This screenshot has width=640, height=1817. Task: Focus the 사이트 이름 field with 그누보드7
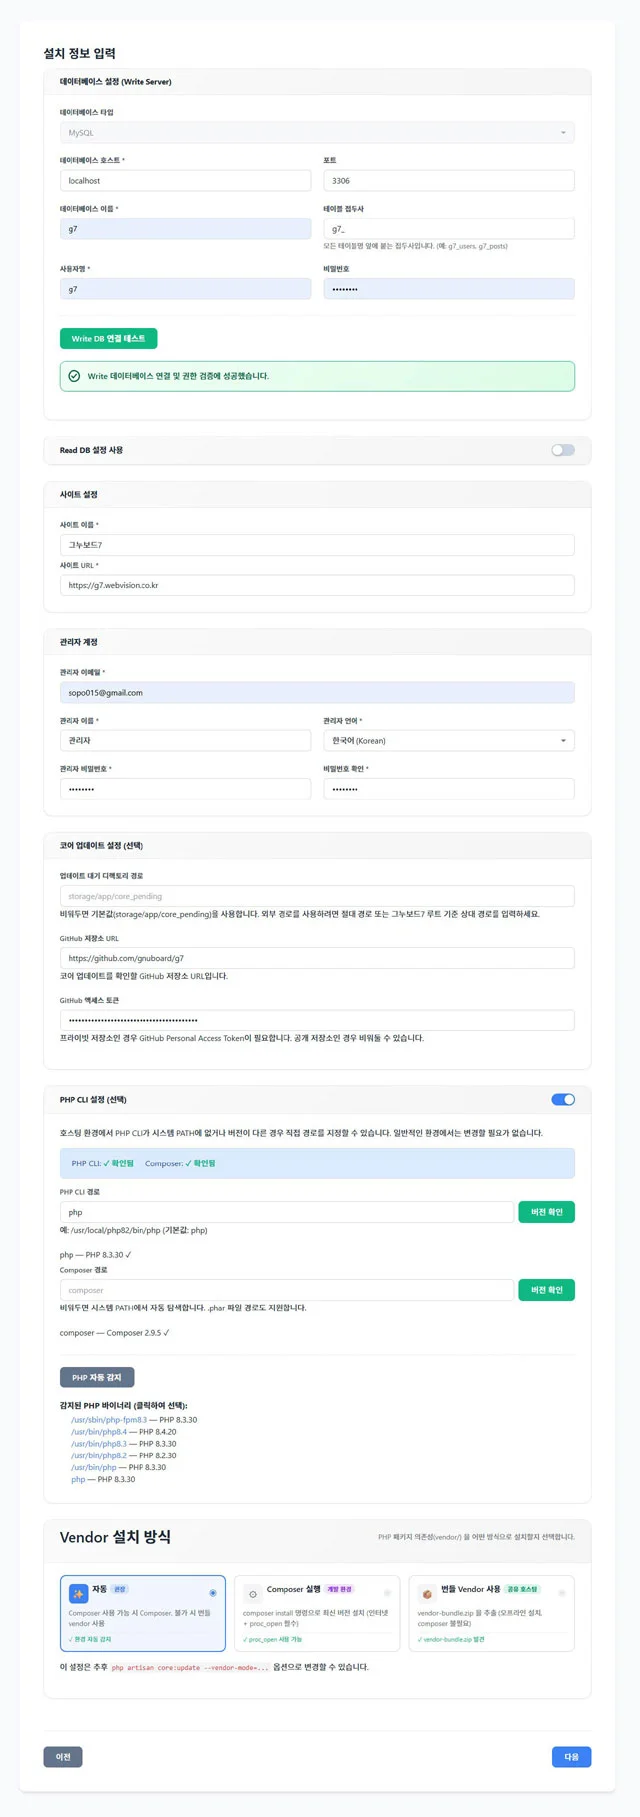point(317,545)
